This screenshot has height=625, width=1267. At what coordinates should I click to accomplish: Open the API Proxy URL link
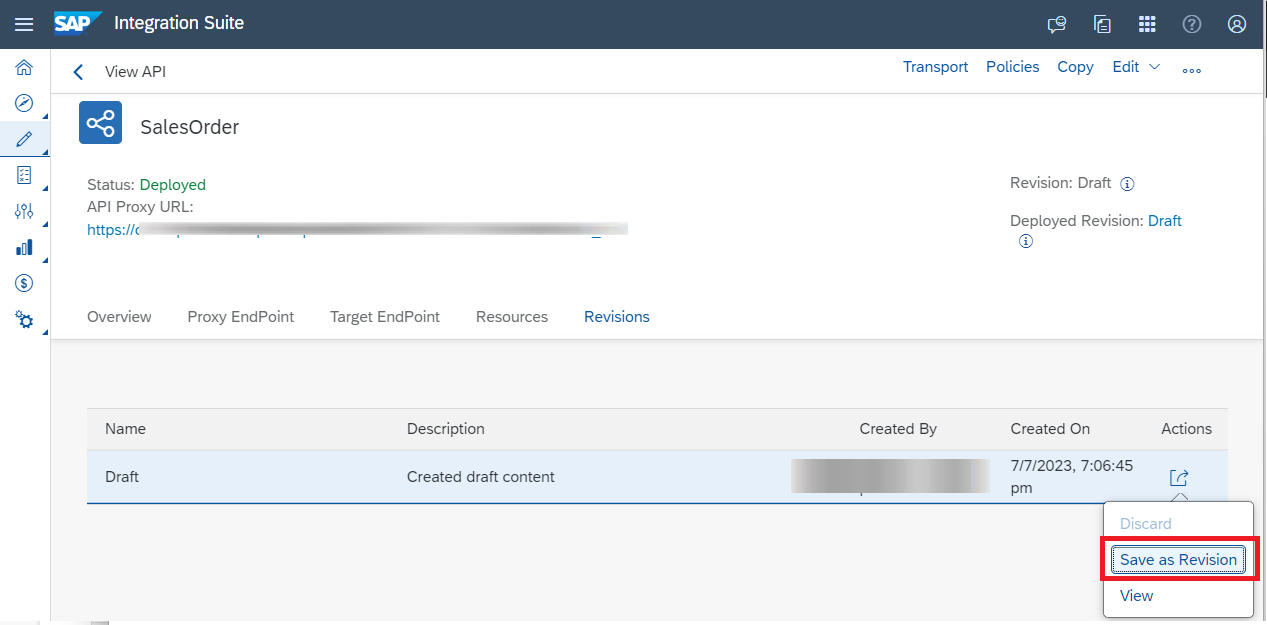pos(358,229)
